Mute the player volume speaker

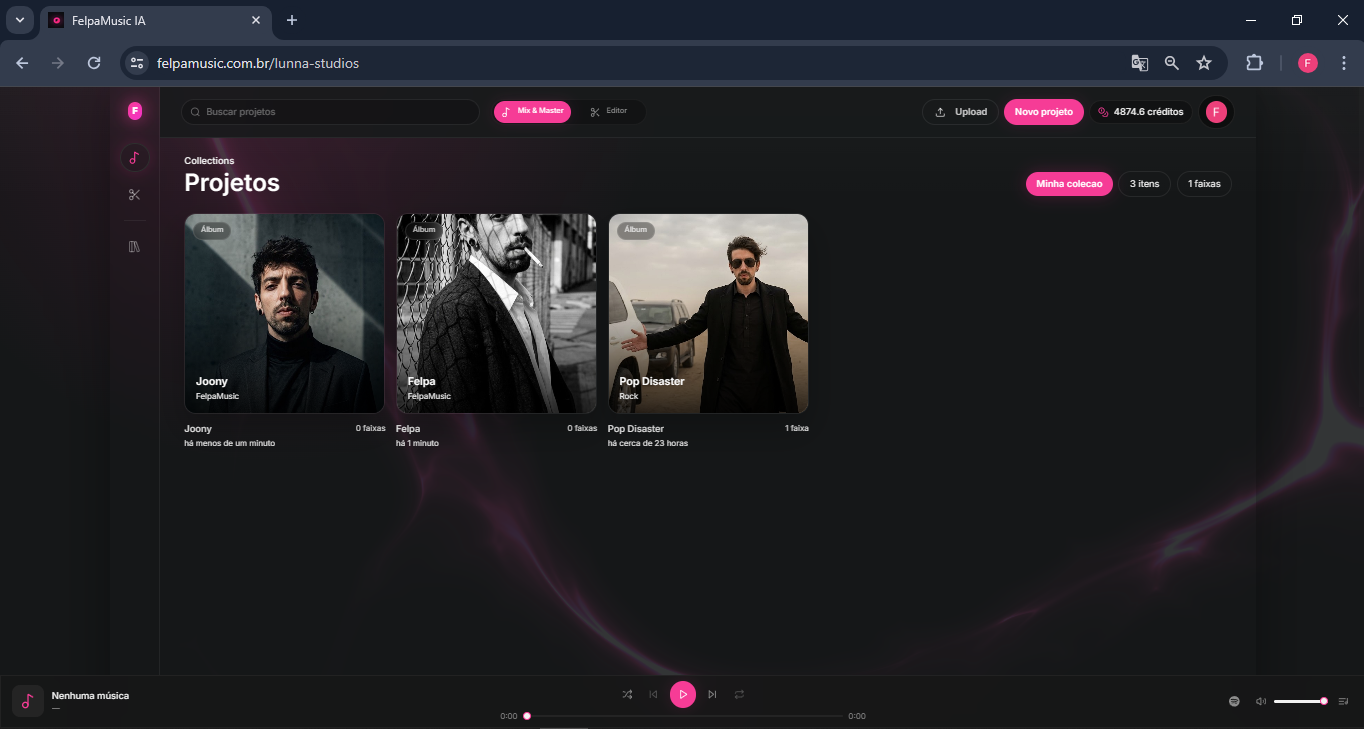1260,701
